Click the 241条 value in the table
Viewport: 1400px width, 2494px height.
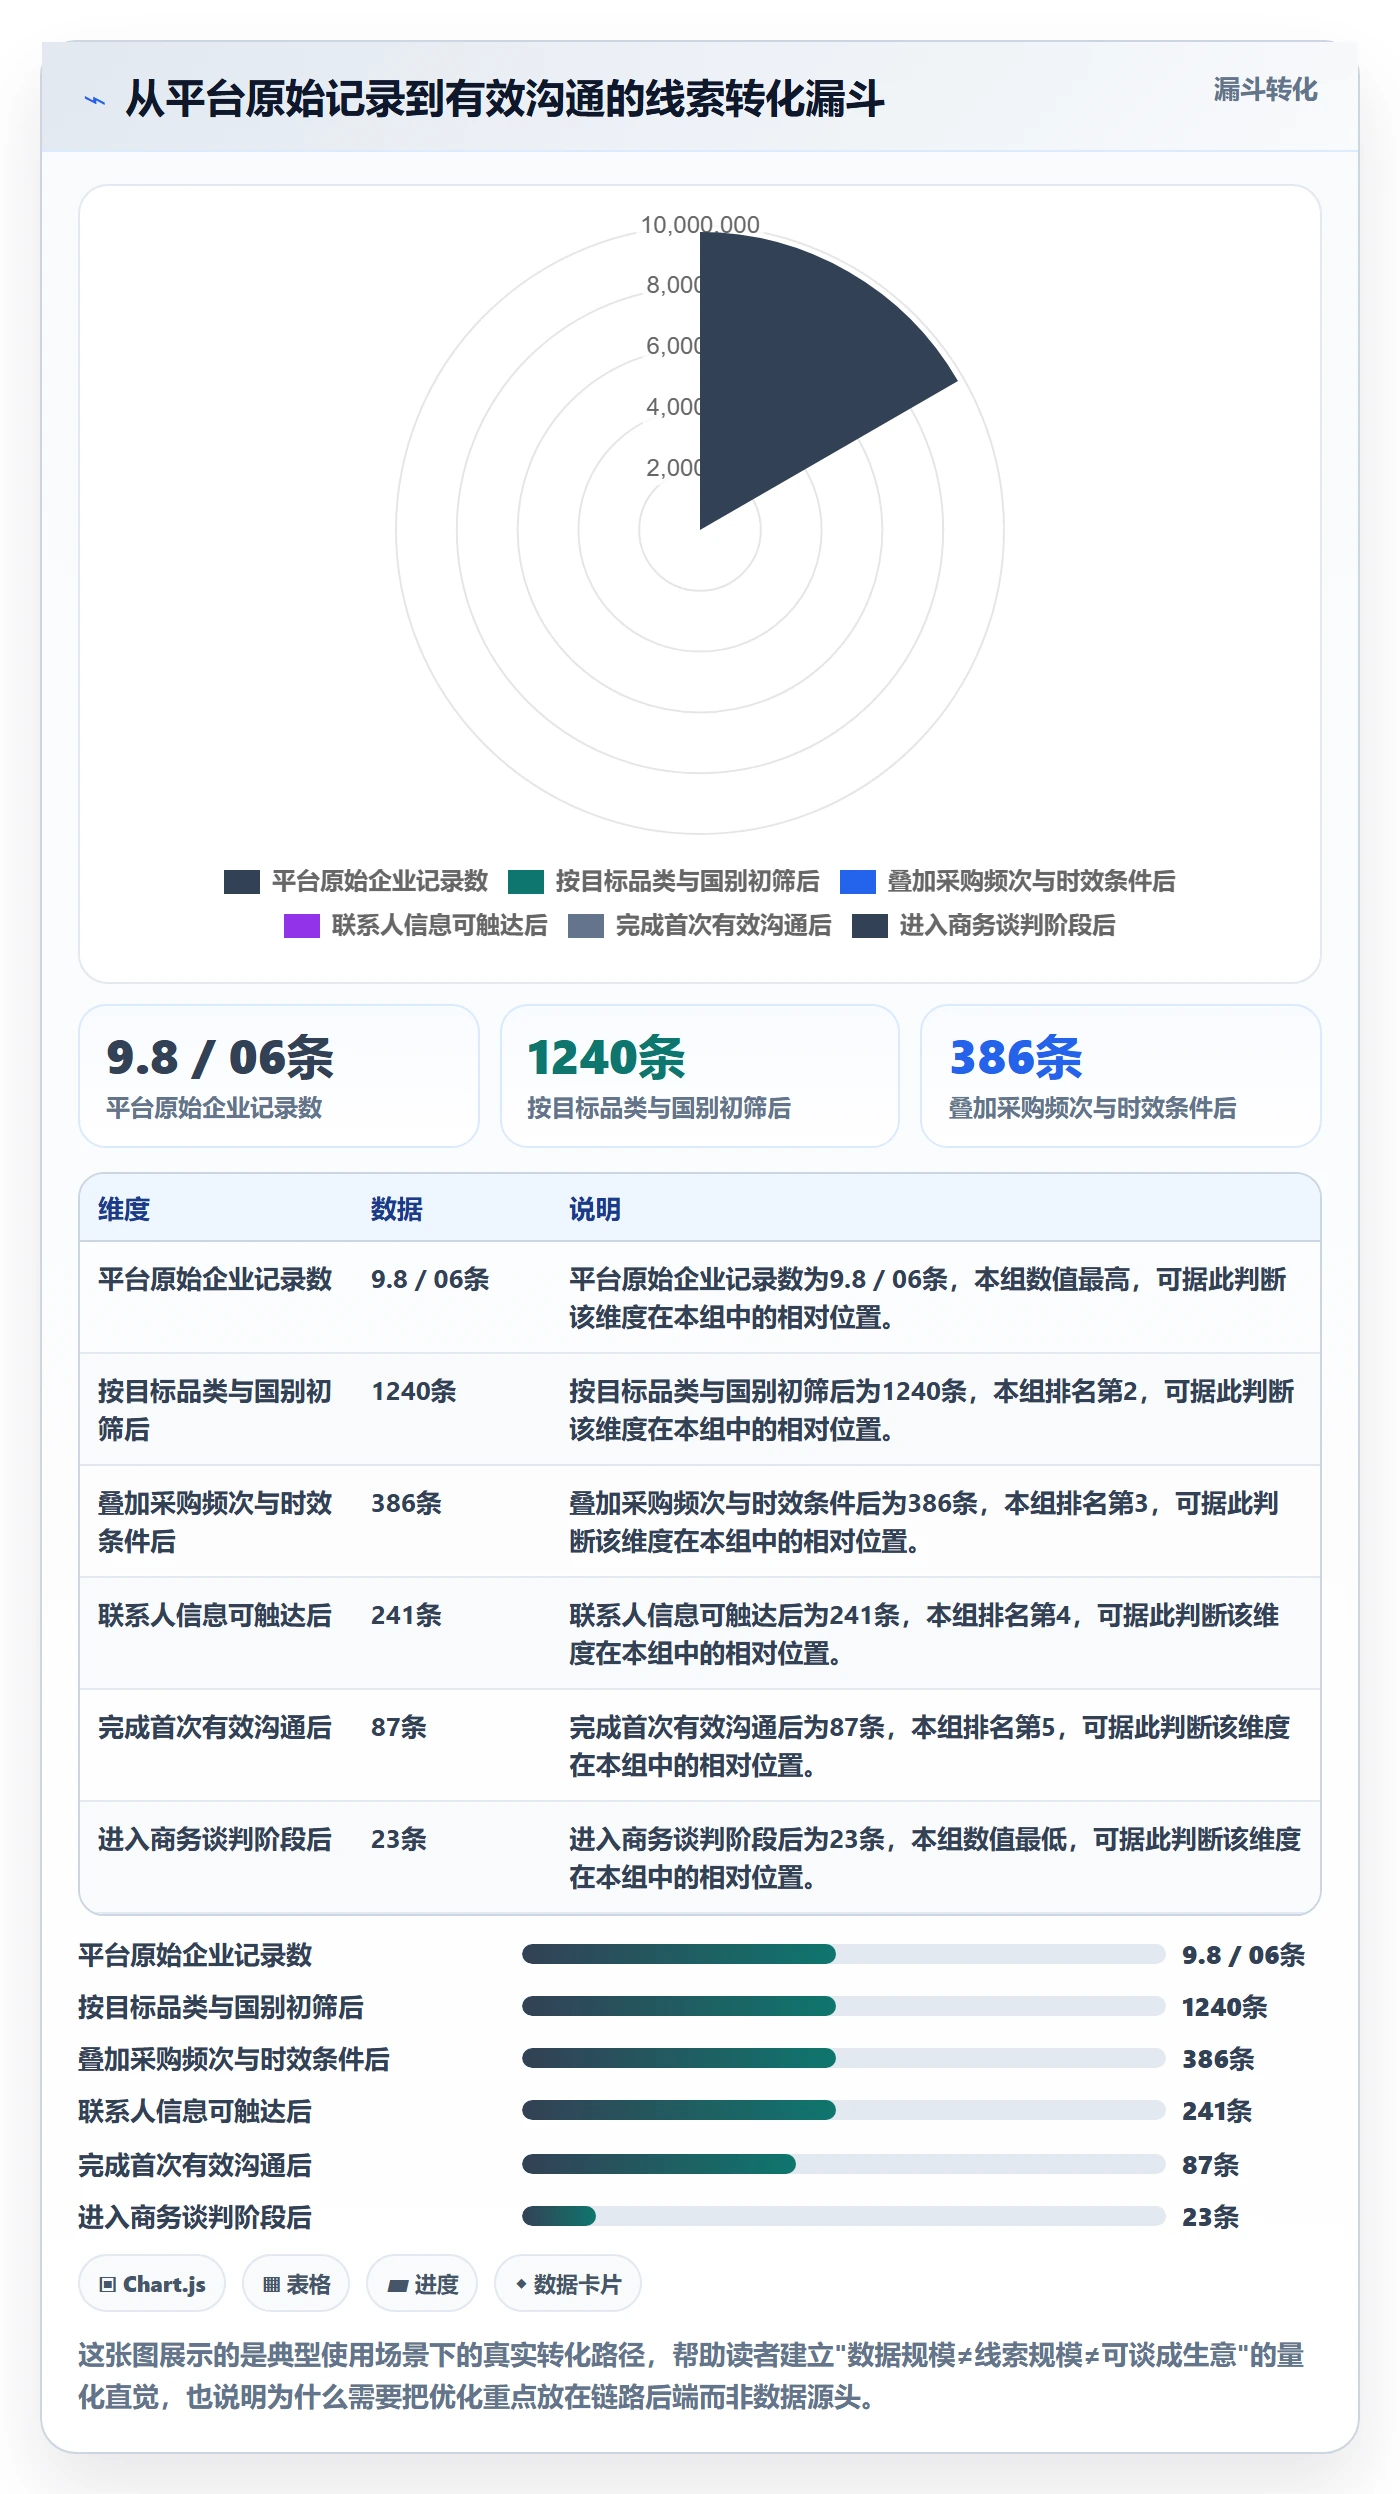pos(406,1615)
